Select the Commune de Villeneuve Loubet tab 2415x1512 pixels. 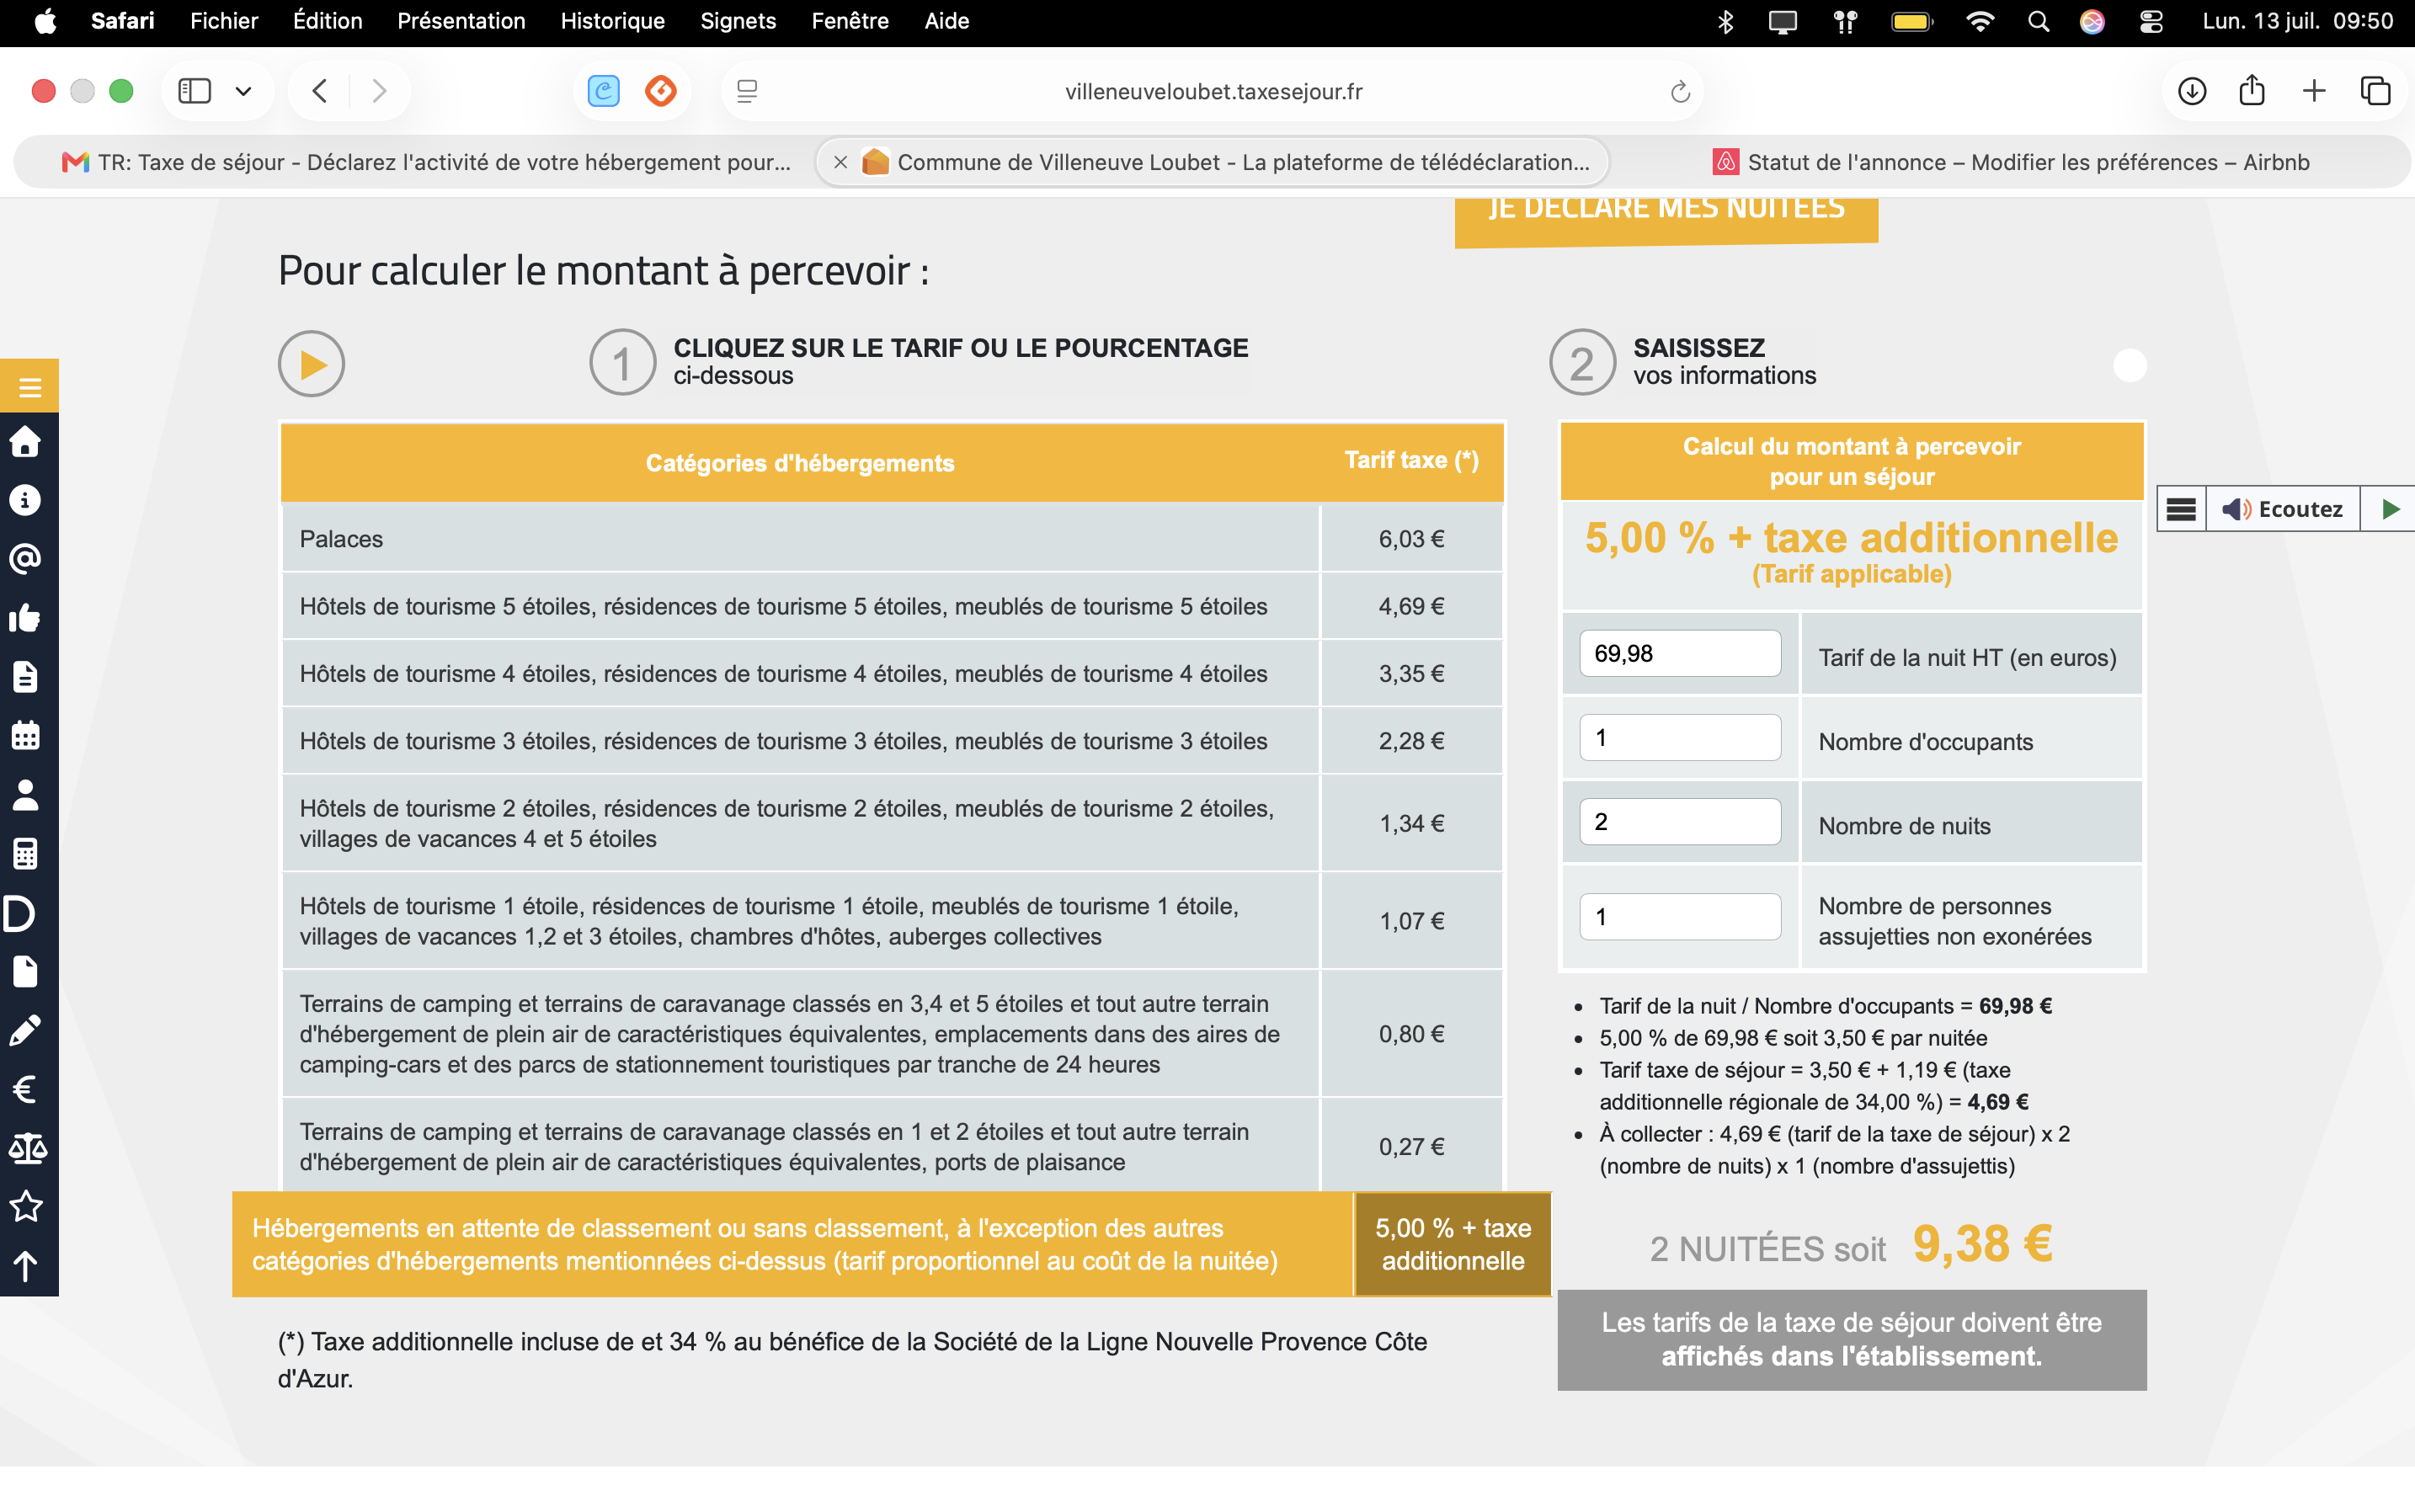1212,162
